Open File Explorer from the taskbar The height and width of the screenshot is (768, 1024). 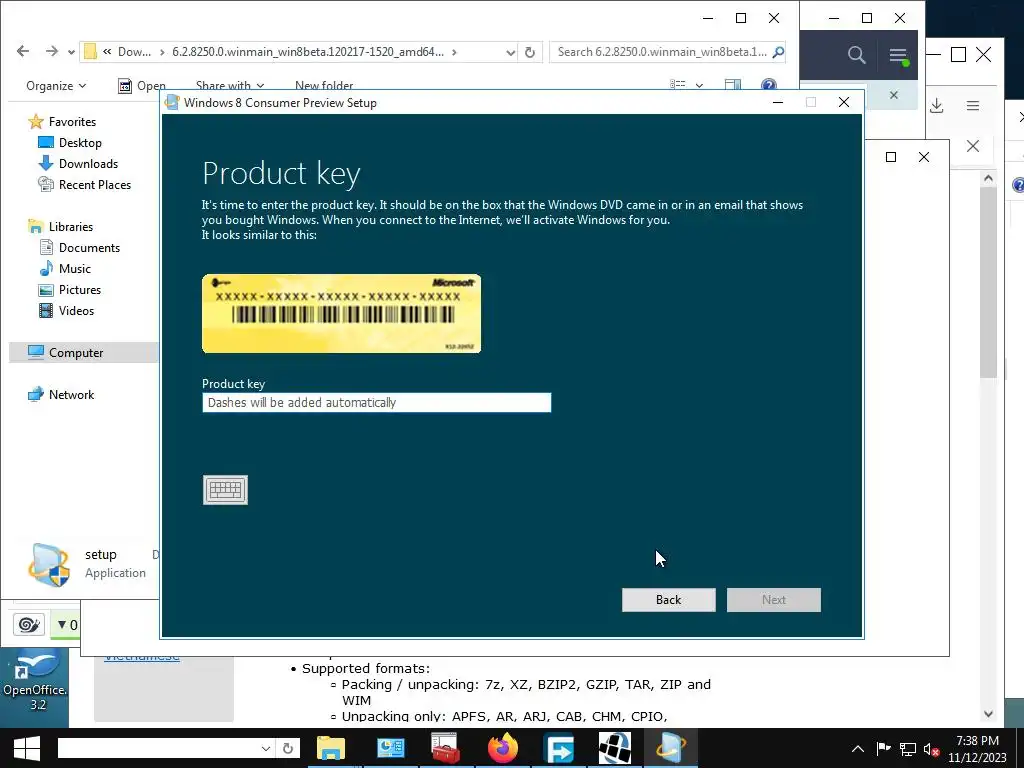pos(331,748)
